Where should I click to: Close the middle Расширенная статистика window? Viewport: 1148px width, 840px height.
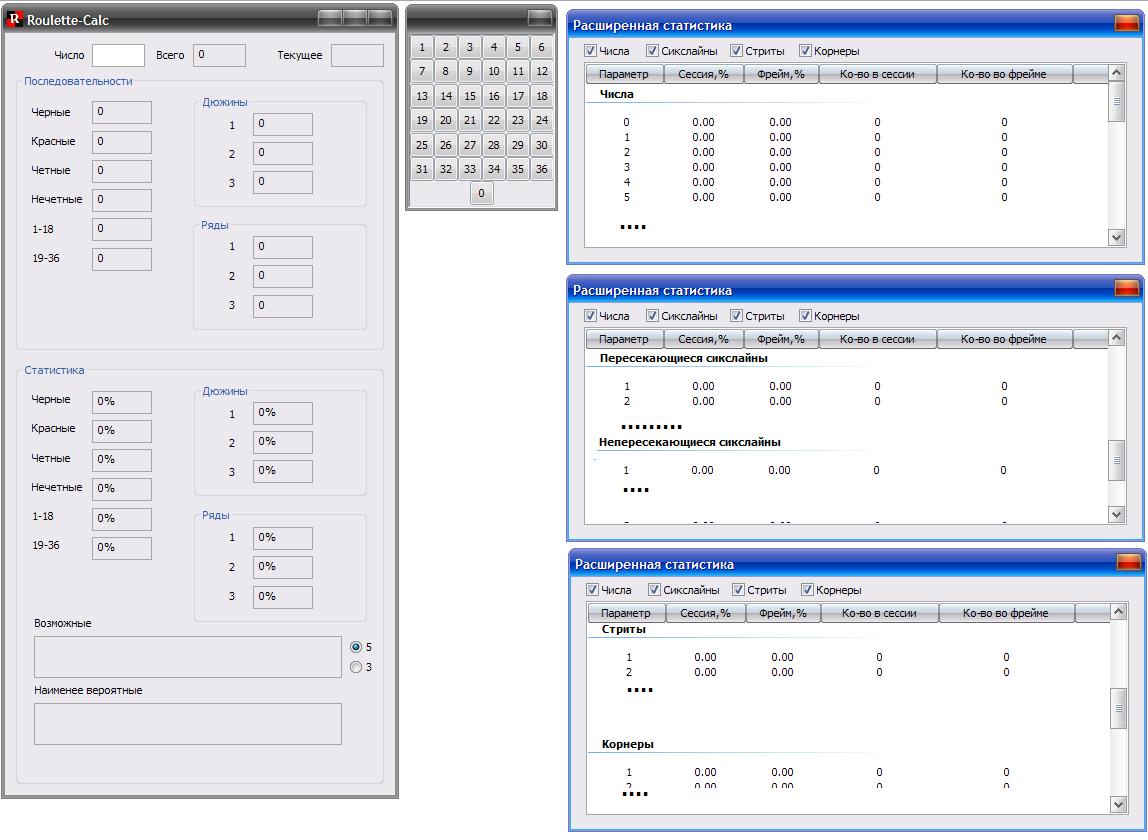pos(1127,289)
